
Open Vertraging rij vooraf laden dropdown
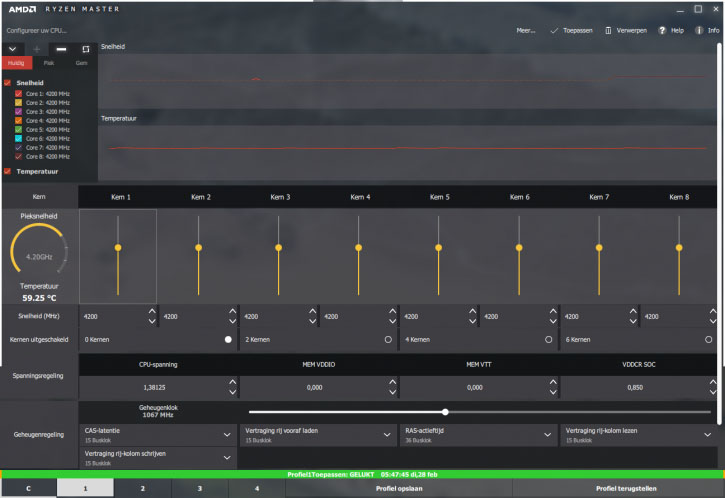(x=387, y=435)
